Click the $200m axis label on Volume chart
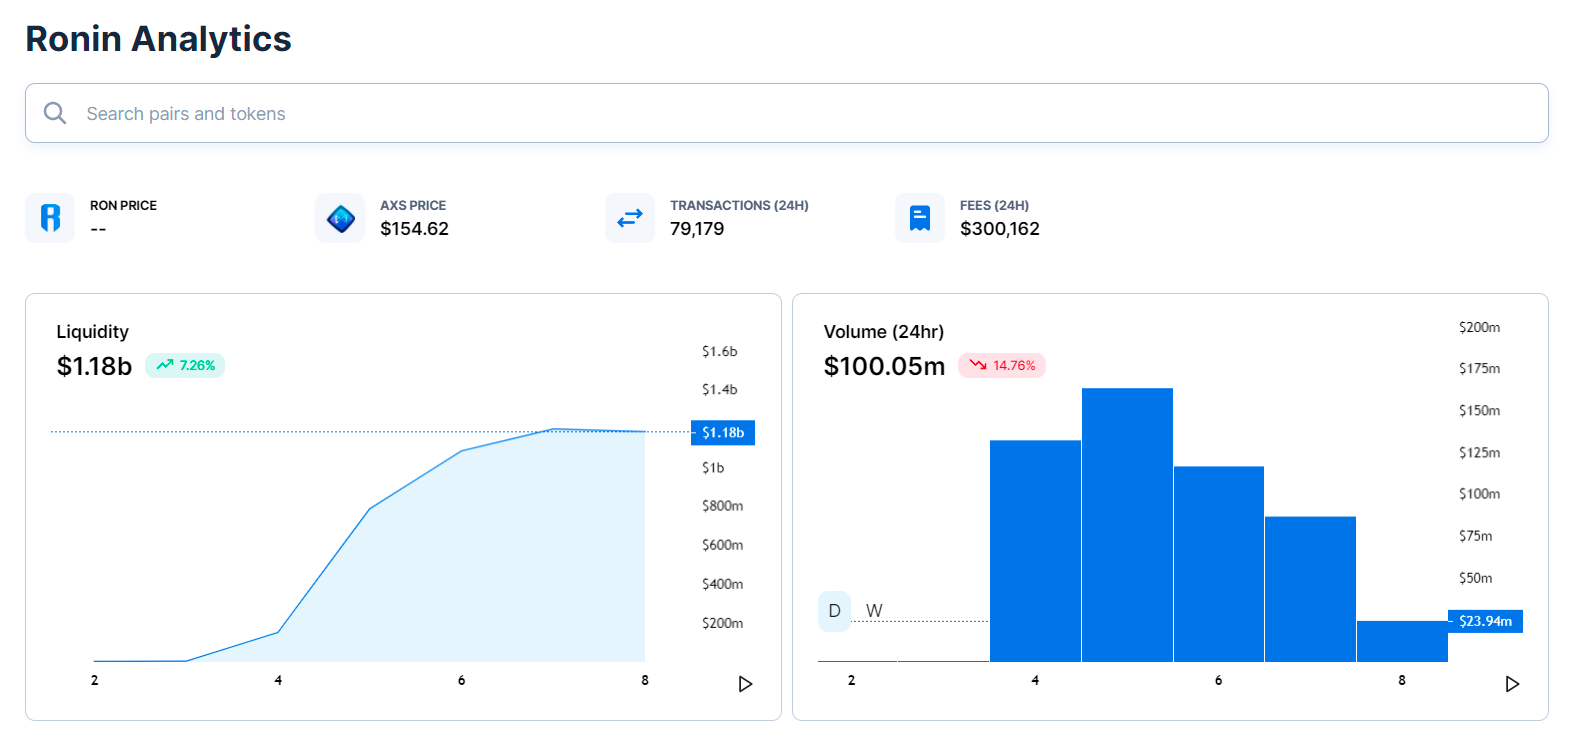The height and width of the screenshot is (745, 1574). tap(1479, 327)
